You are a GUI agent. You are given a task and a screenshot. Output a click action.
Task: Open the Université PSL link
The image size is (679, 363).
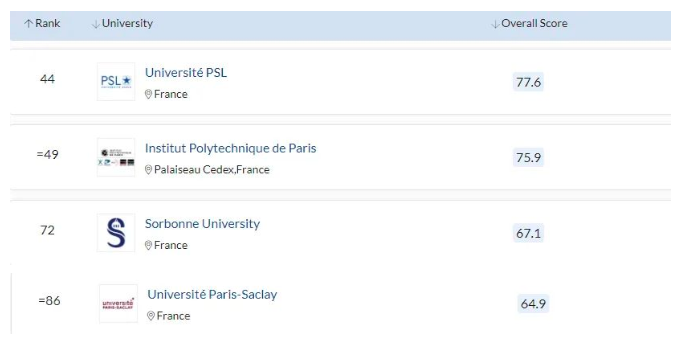(x=186, y=73)
